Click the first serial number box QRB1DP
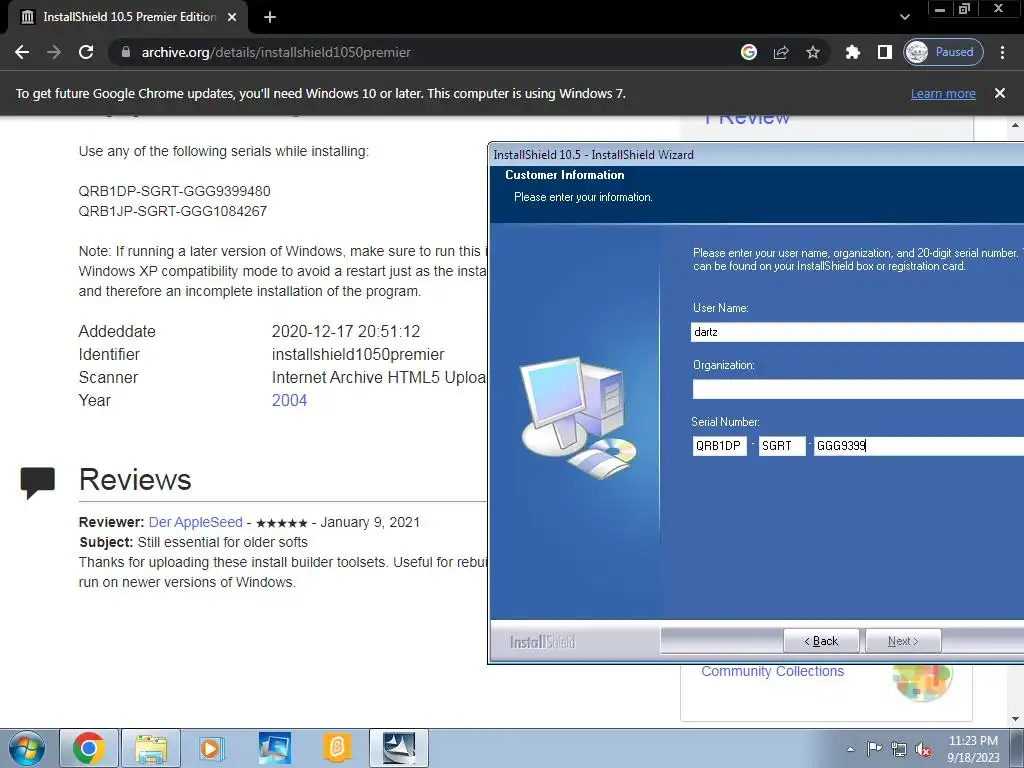This screenshot has height=768, width=1024. coord(719,446)
